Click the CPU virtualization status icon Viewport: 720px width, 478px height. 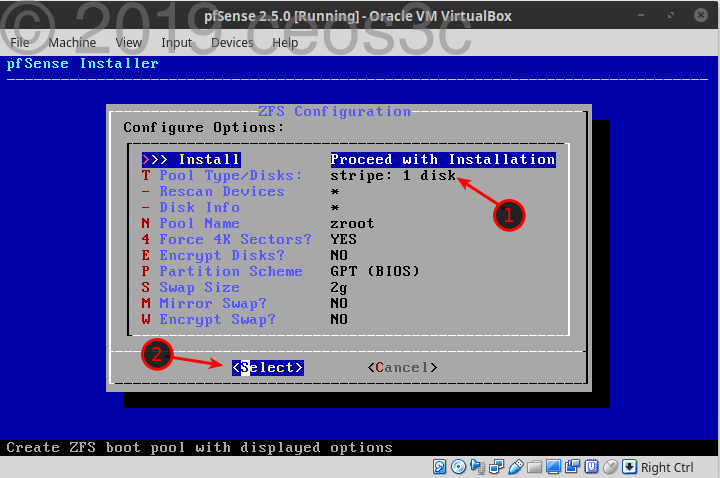[x=591, y=467]
